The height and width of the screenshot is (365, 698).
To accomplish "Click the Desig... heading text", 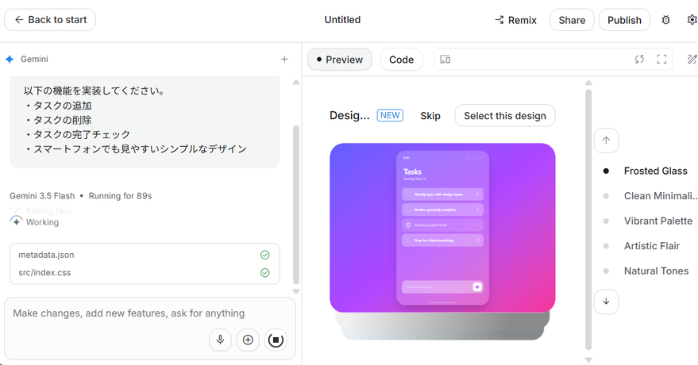I will 349,116.
